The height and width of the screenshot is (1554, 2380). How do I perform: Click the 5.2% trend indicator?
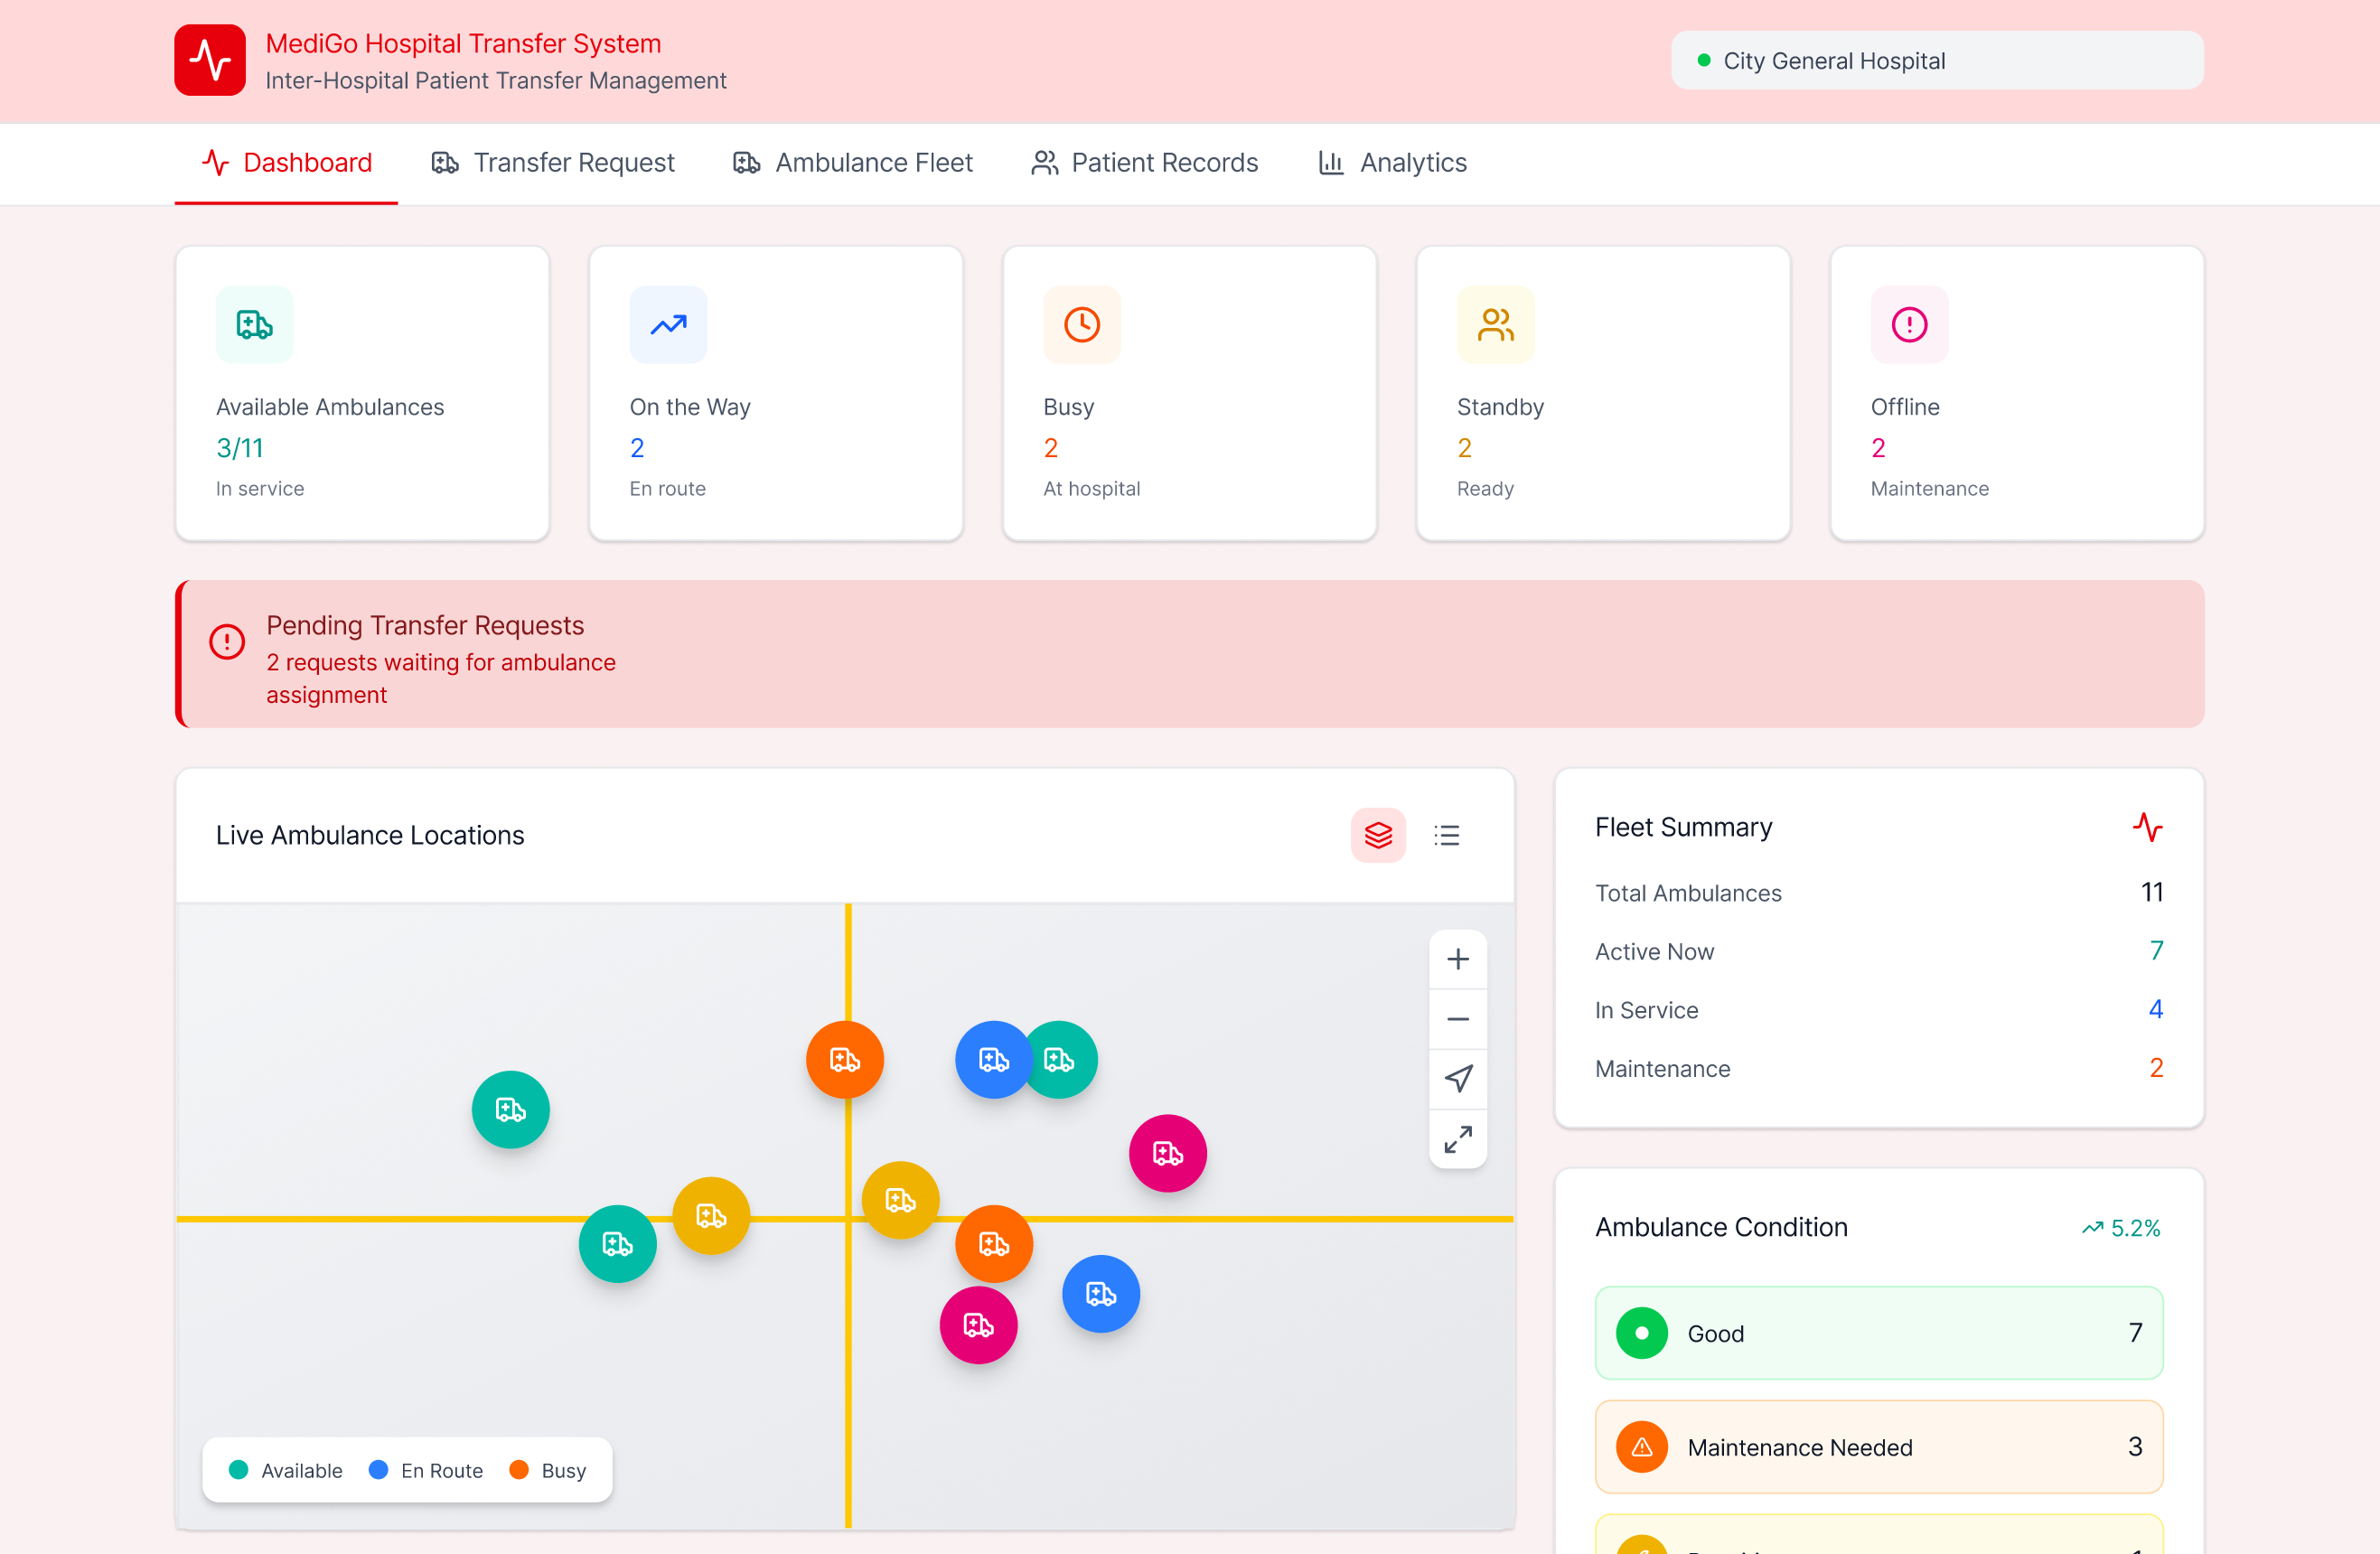pyautogui.click(x=2121, y=1228)
